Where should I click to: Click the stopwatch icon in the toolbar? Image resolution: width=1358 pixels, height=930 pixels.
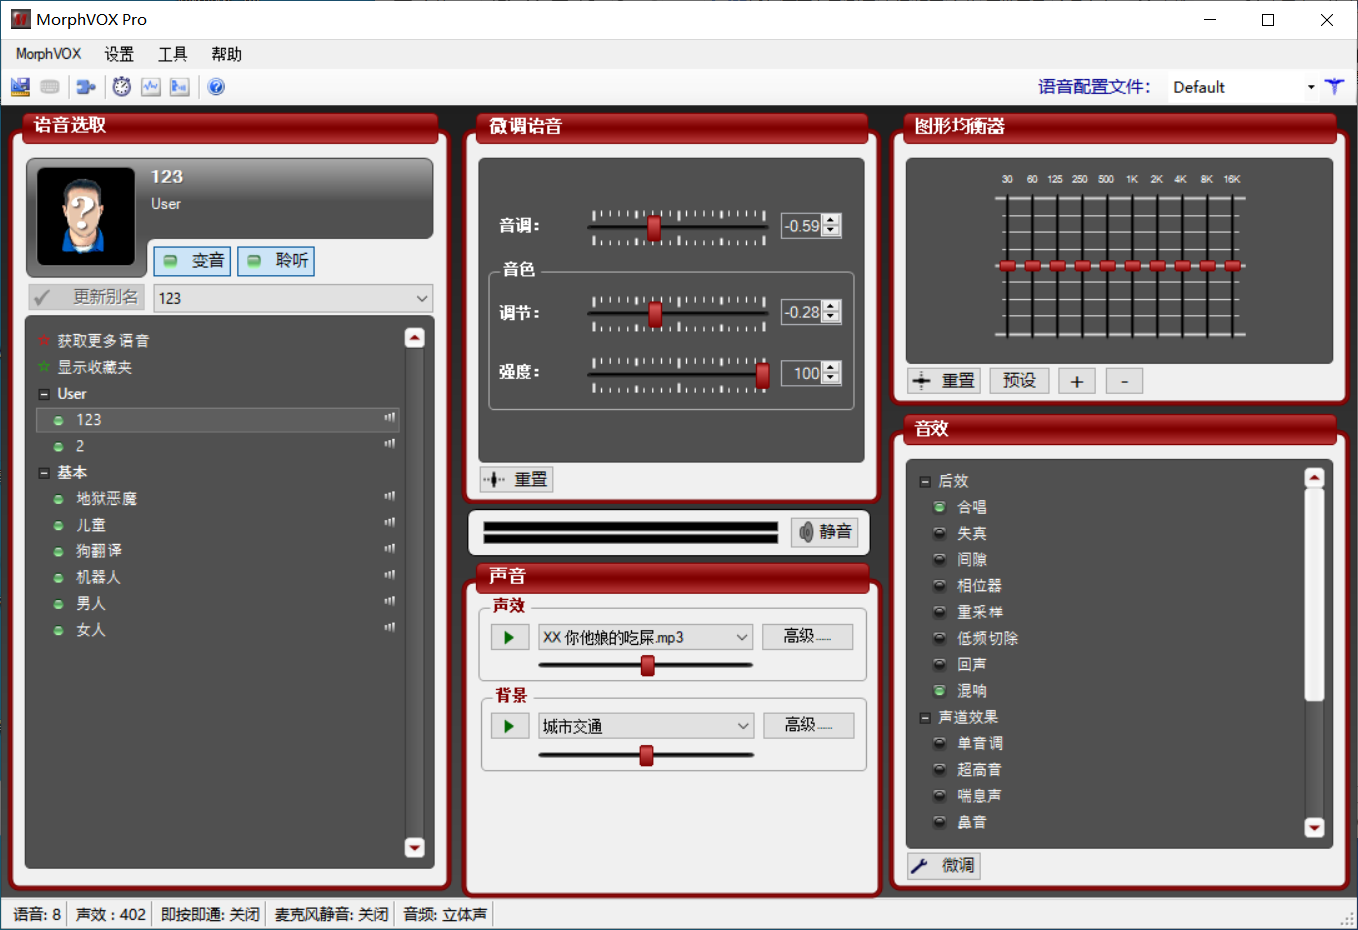pyautogui.click(x=122, y=87)
